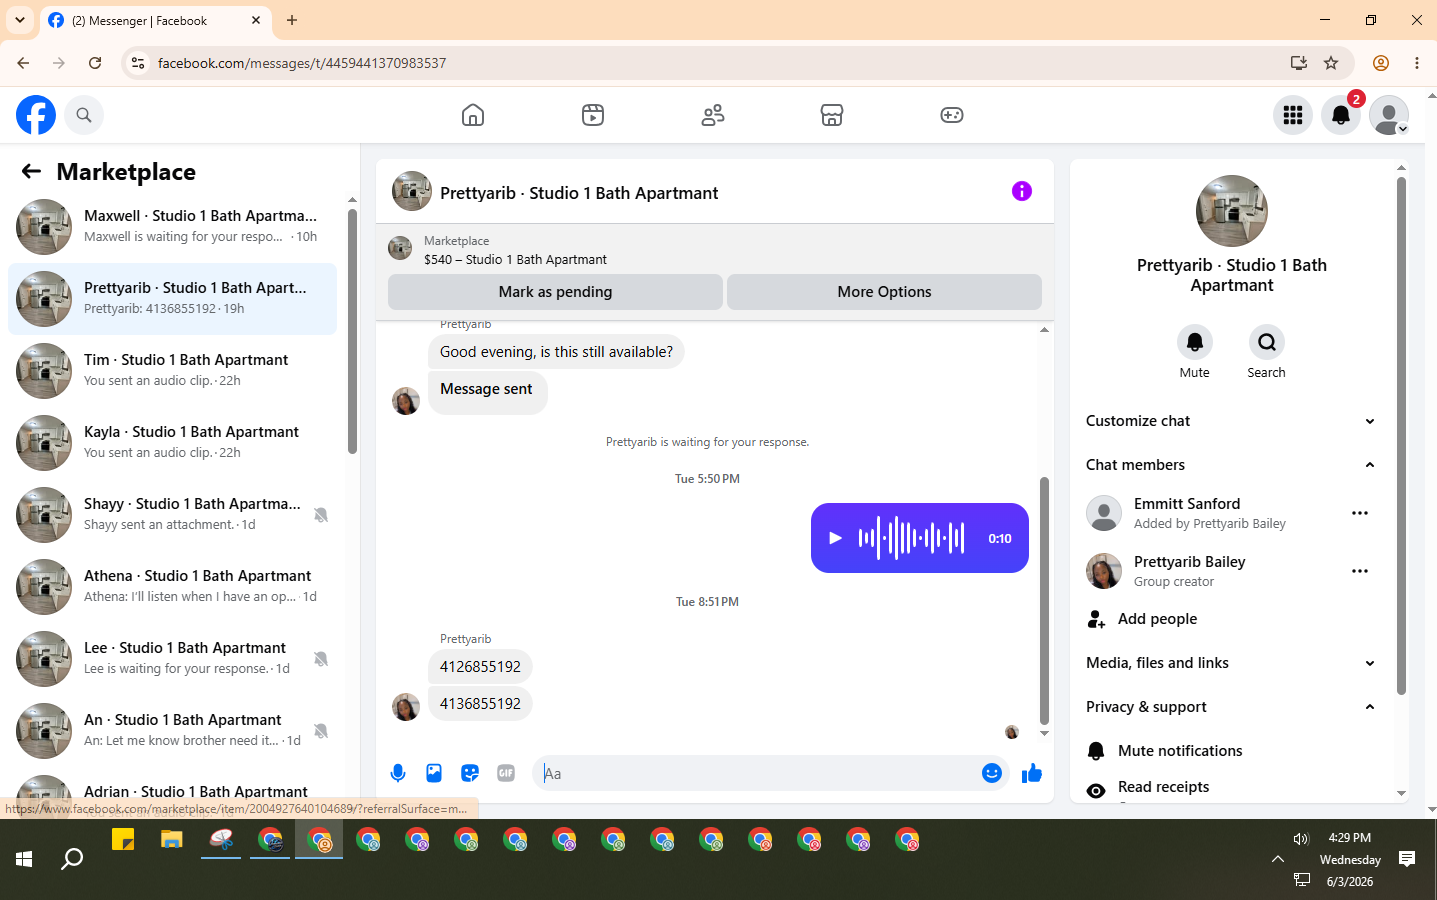Open options for Emmitt Sanford

pyautogui.click(x=1360, y=513)
